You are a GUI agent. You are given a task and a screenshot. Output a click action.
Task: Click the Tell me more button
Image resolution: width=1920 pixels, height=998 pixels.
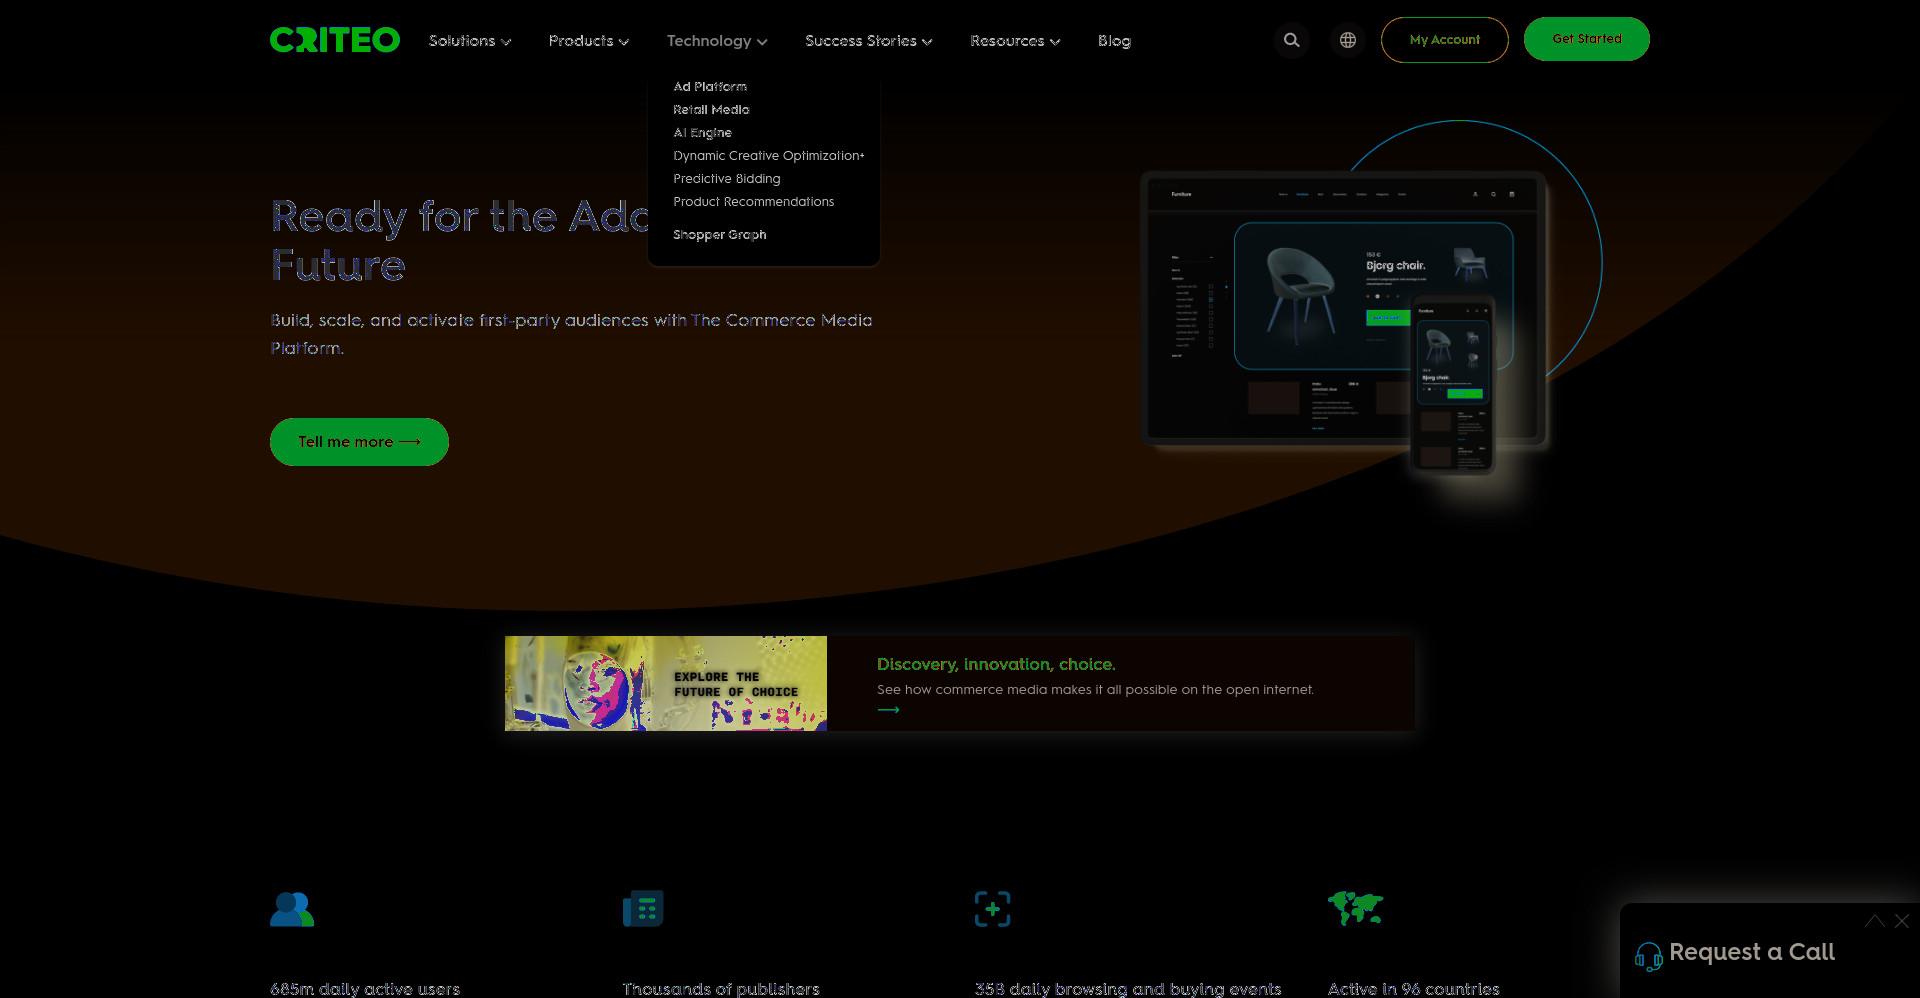tap(359, 442)
